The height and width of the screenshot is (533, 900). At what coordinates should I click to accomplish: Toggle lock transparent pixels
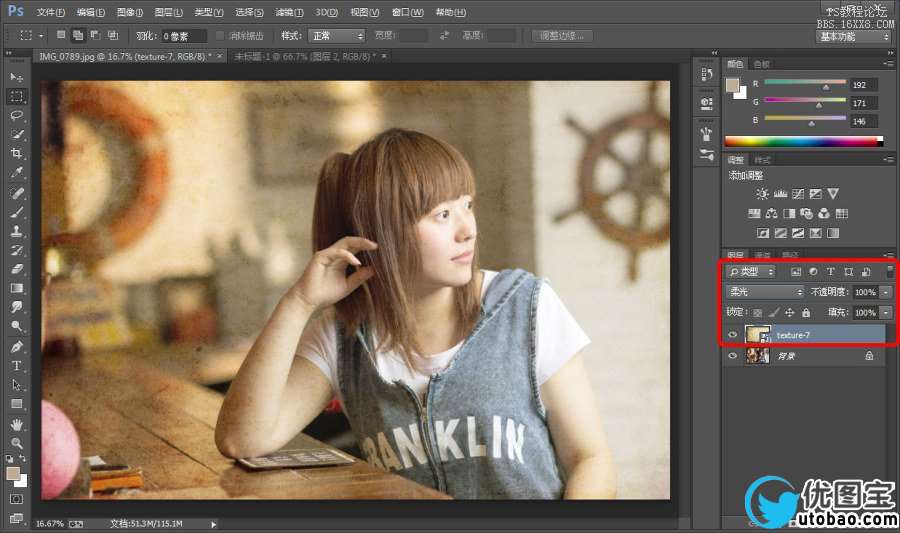[x=758, y=313]
